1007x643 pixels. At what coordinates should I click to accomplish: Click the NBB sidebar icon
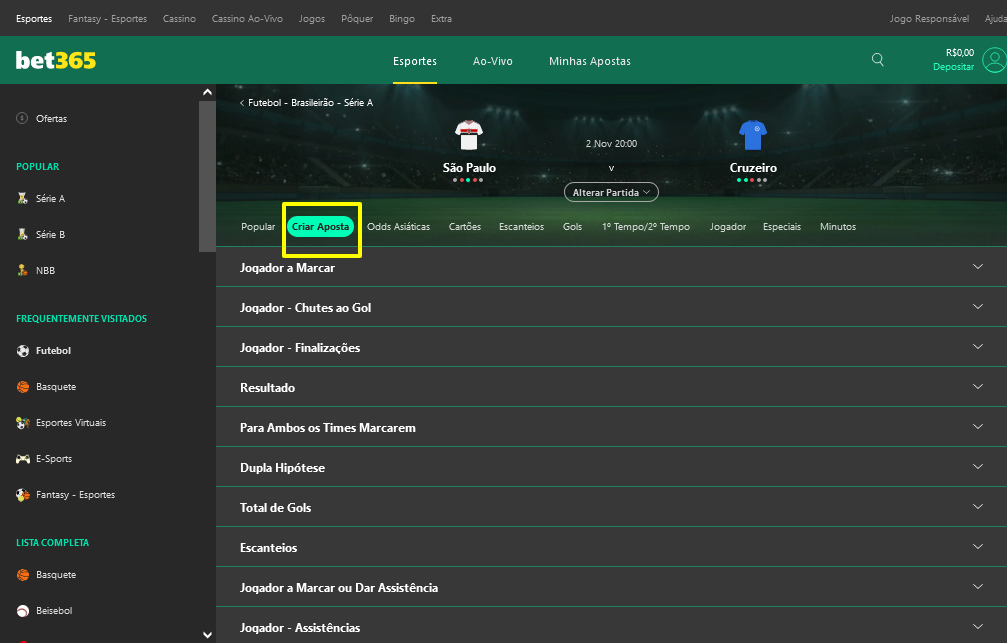[22, 270]
